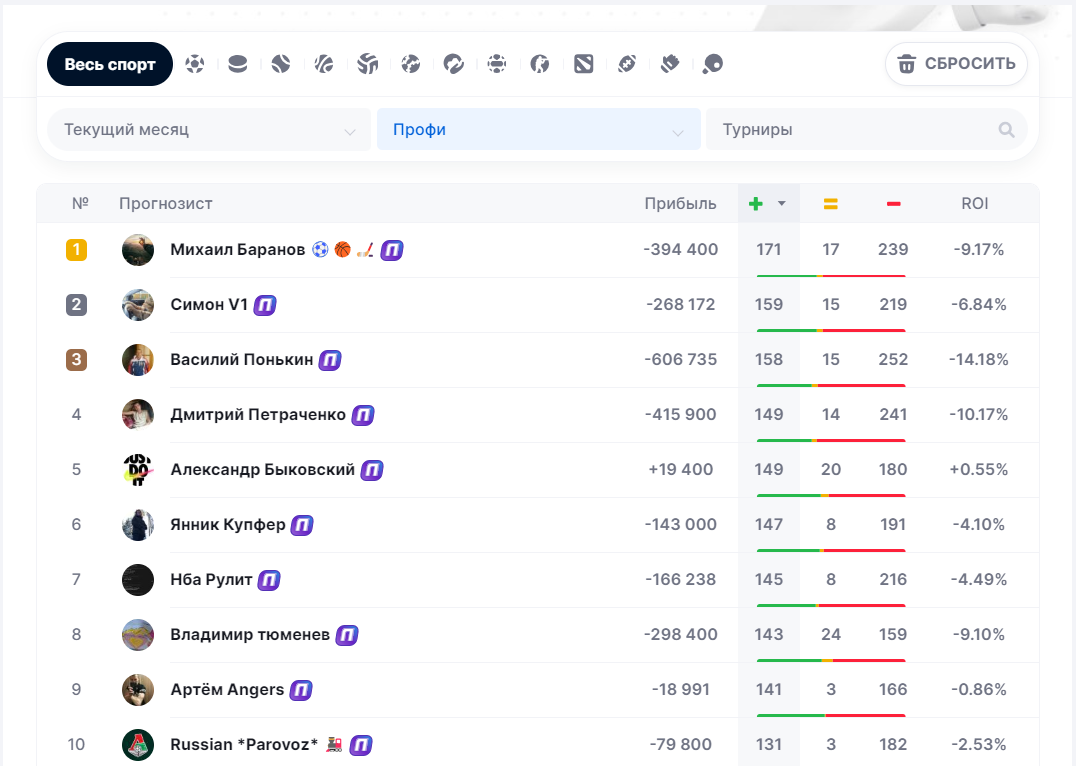Click the boxing glove sport filter
The image size is (1076, 766).
(670, 64)
